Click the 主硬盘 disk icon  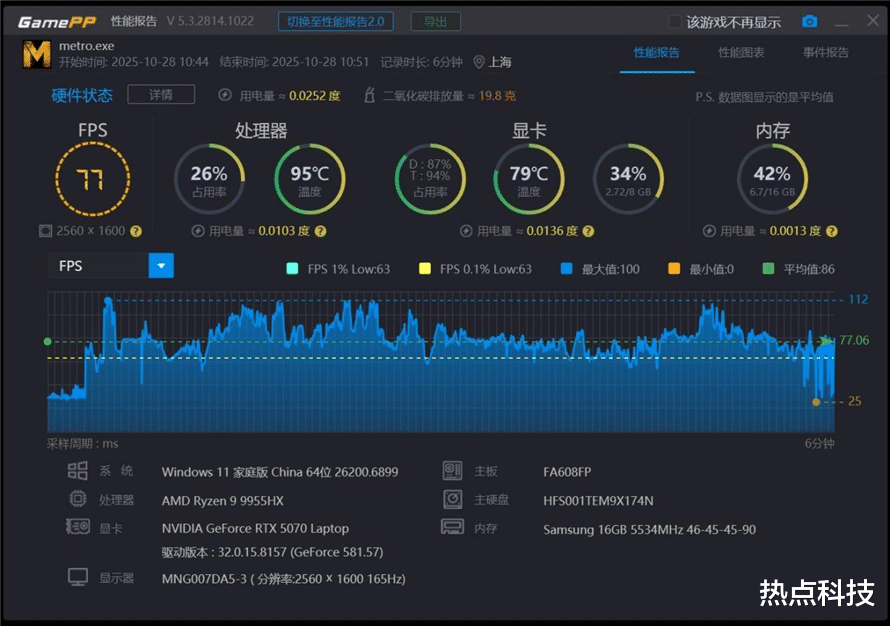point(452,499)
